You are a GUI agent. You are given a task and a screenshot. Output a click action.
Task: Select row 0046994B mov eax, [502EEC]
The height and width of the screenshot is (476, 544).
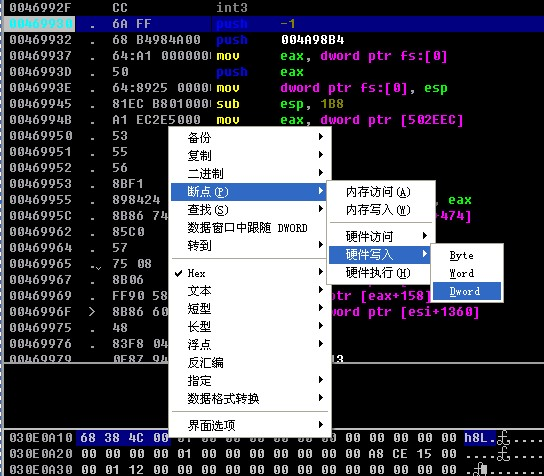point(274,120)
